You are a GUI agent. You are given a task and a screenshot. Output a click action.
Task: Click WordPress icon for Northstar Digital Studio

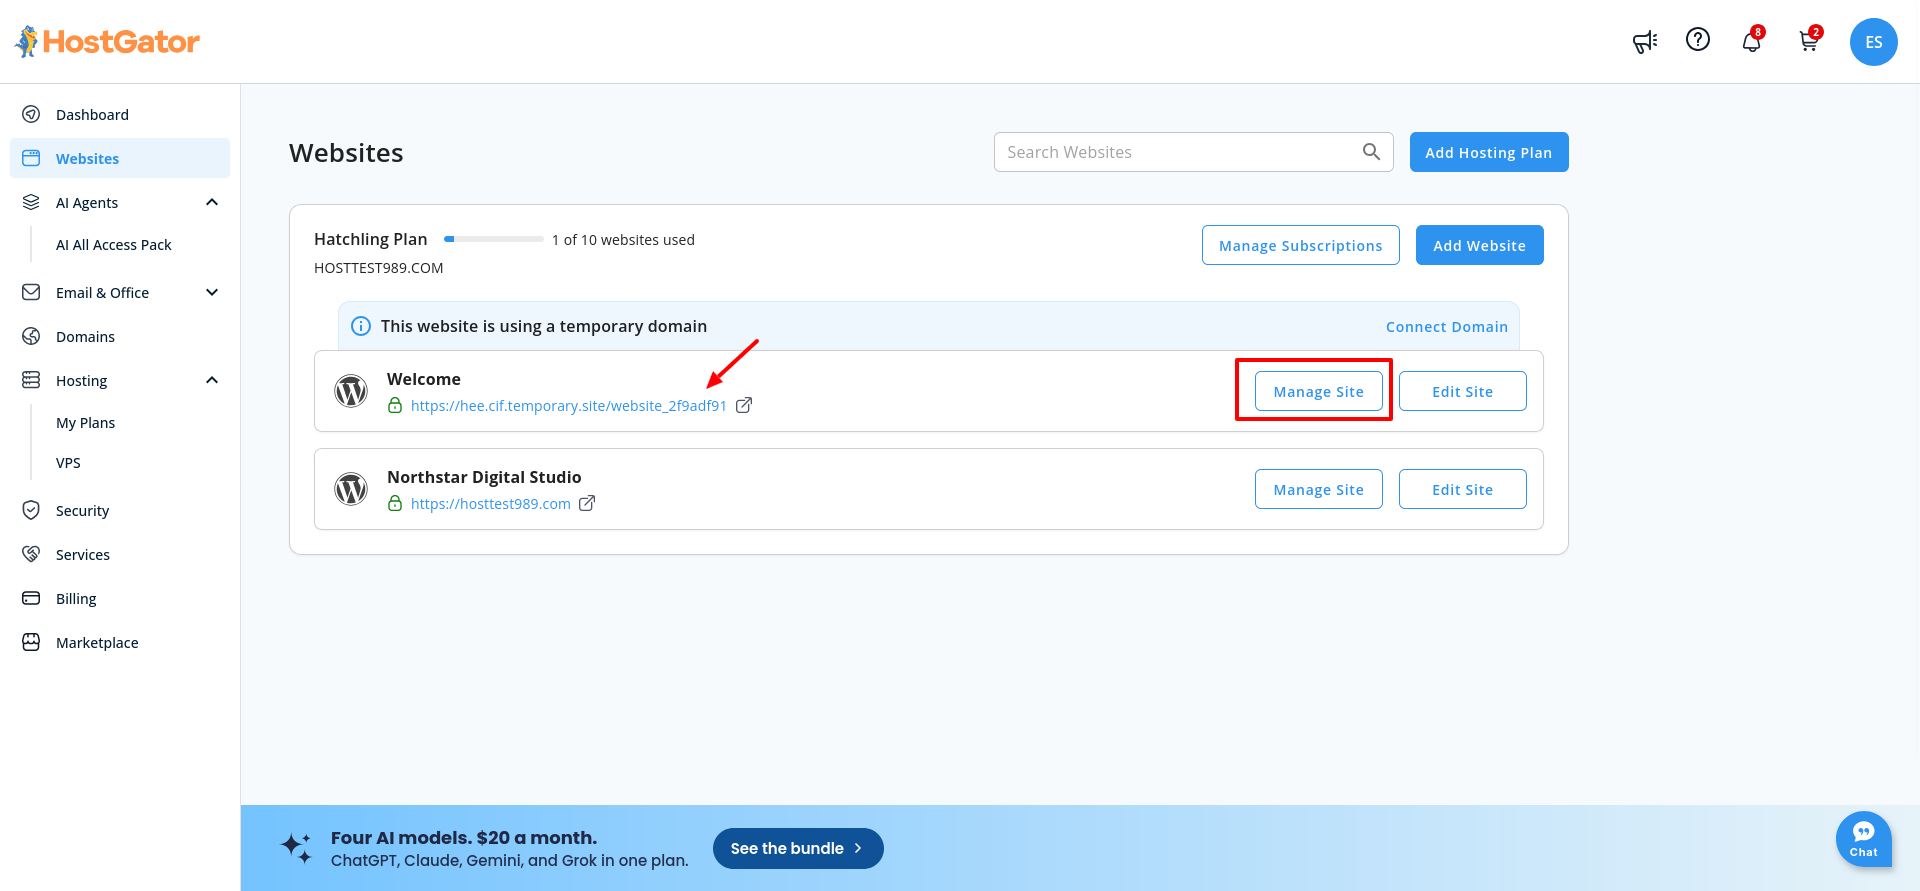click(351, 489)
